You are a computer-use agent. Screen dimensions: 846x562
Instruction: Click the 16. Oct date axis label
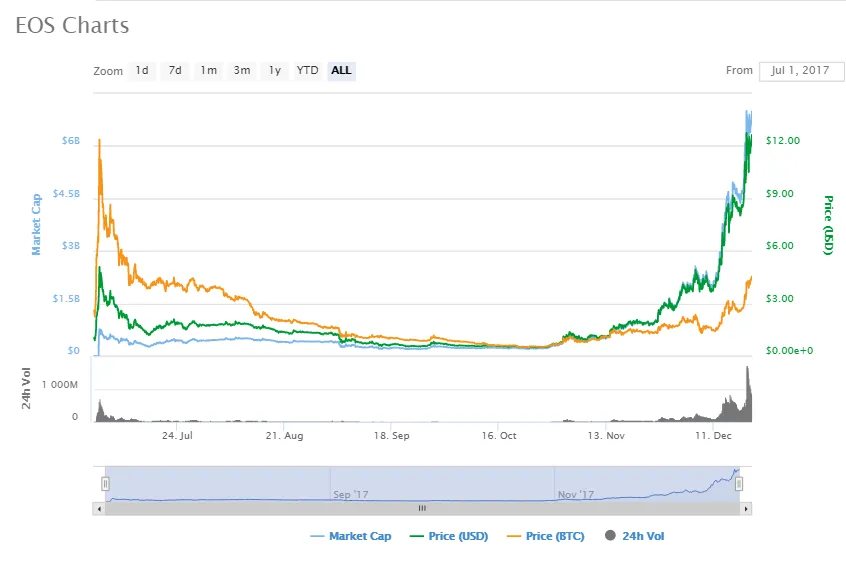coord(499,436)
